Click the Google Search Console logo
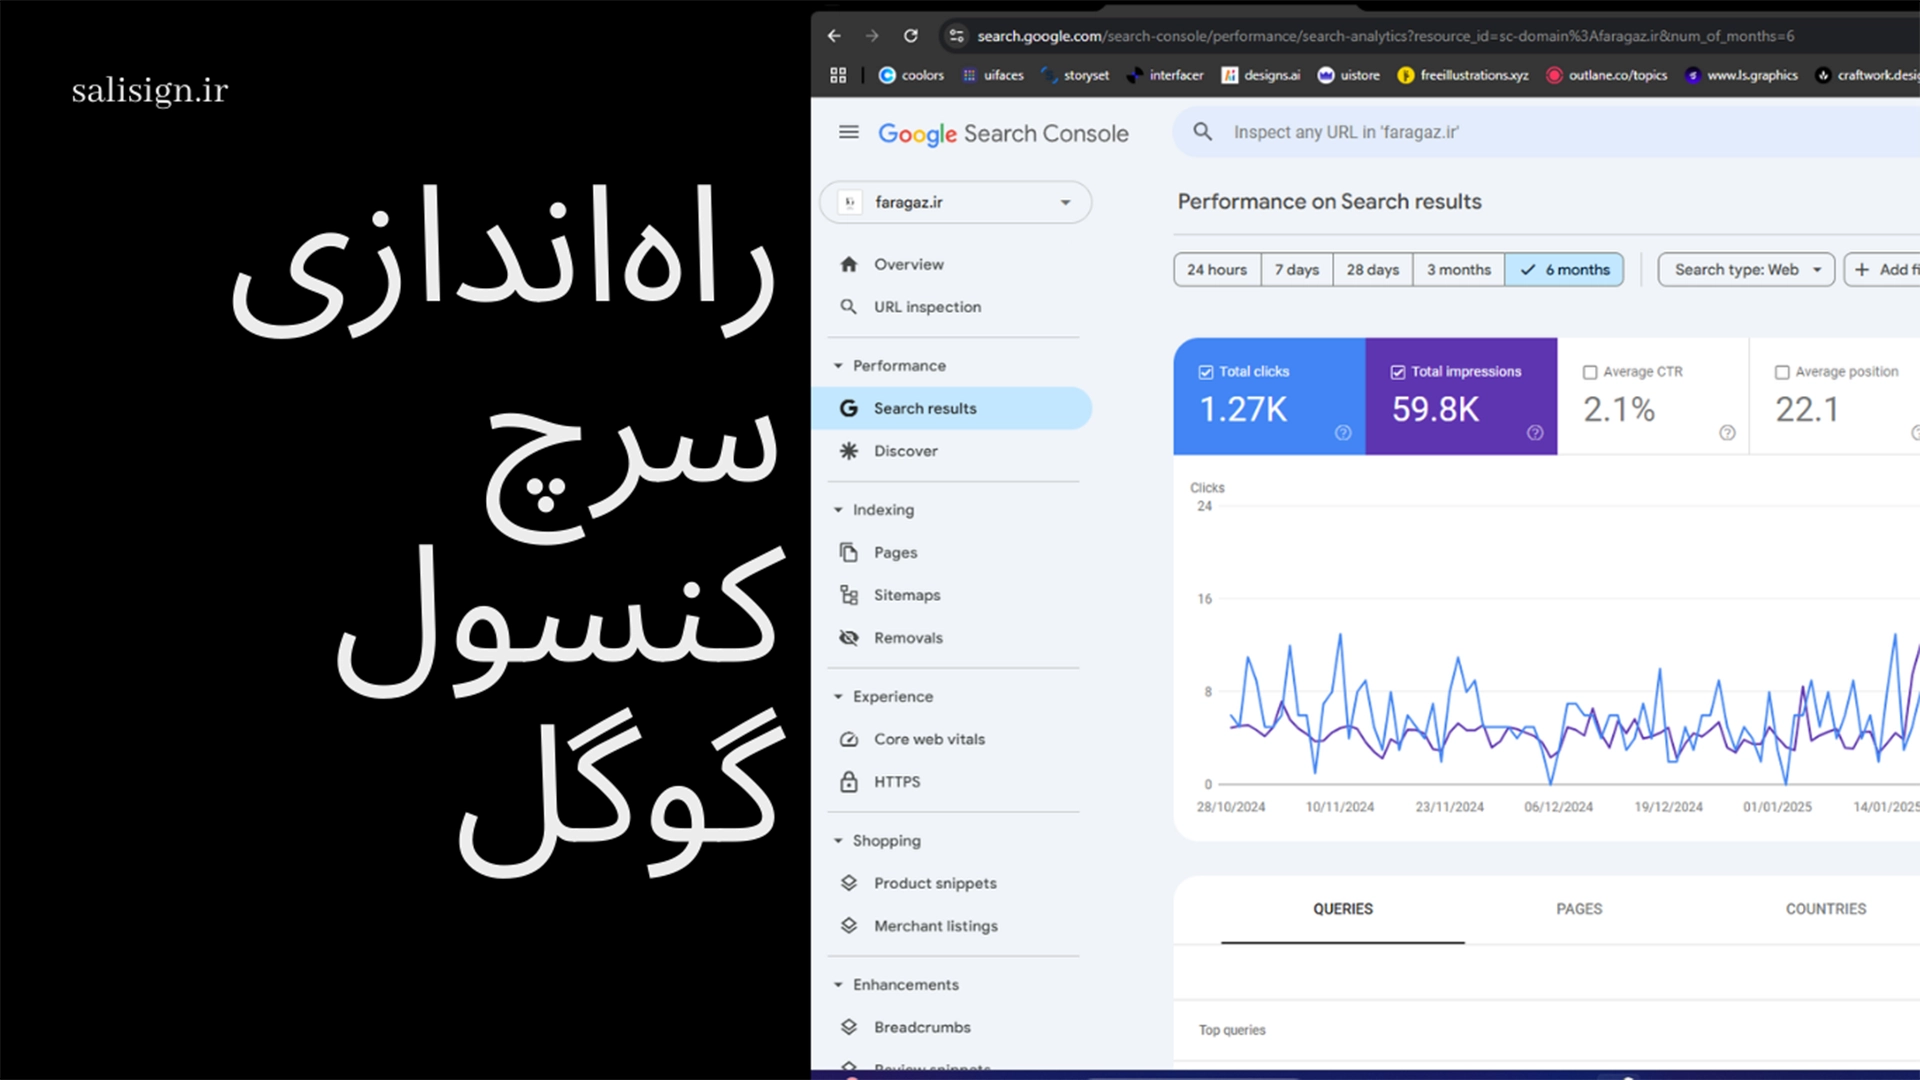 click(x=1003, y=133)
